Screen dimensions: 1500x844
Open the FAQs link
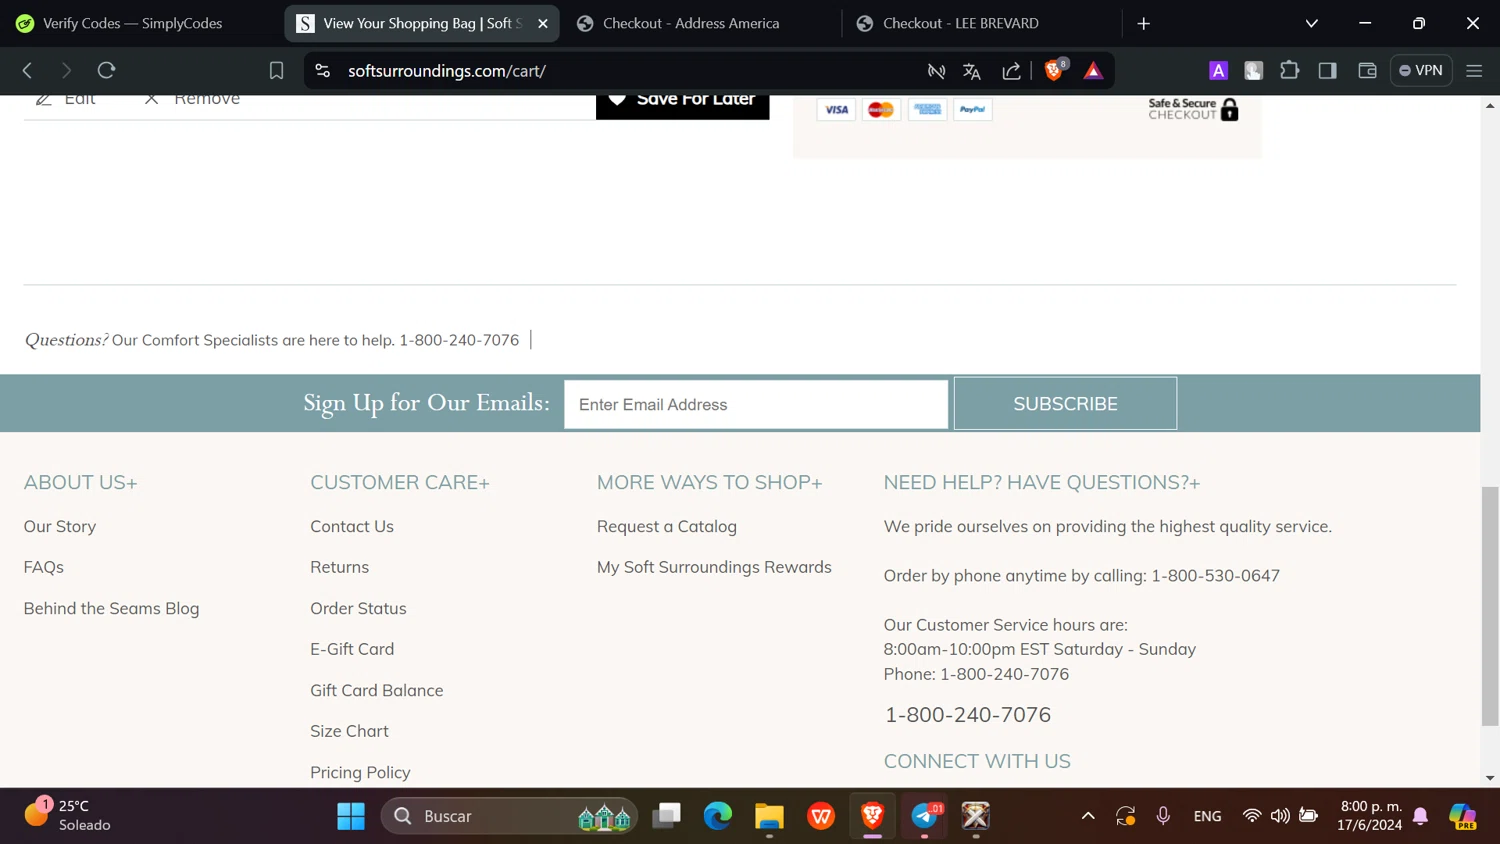44,567
